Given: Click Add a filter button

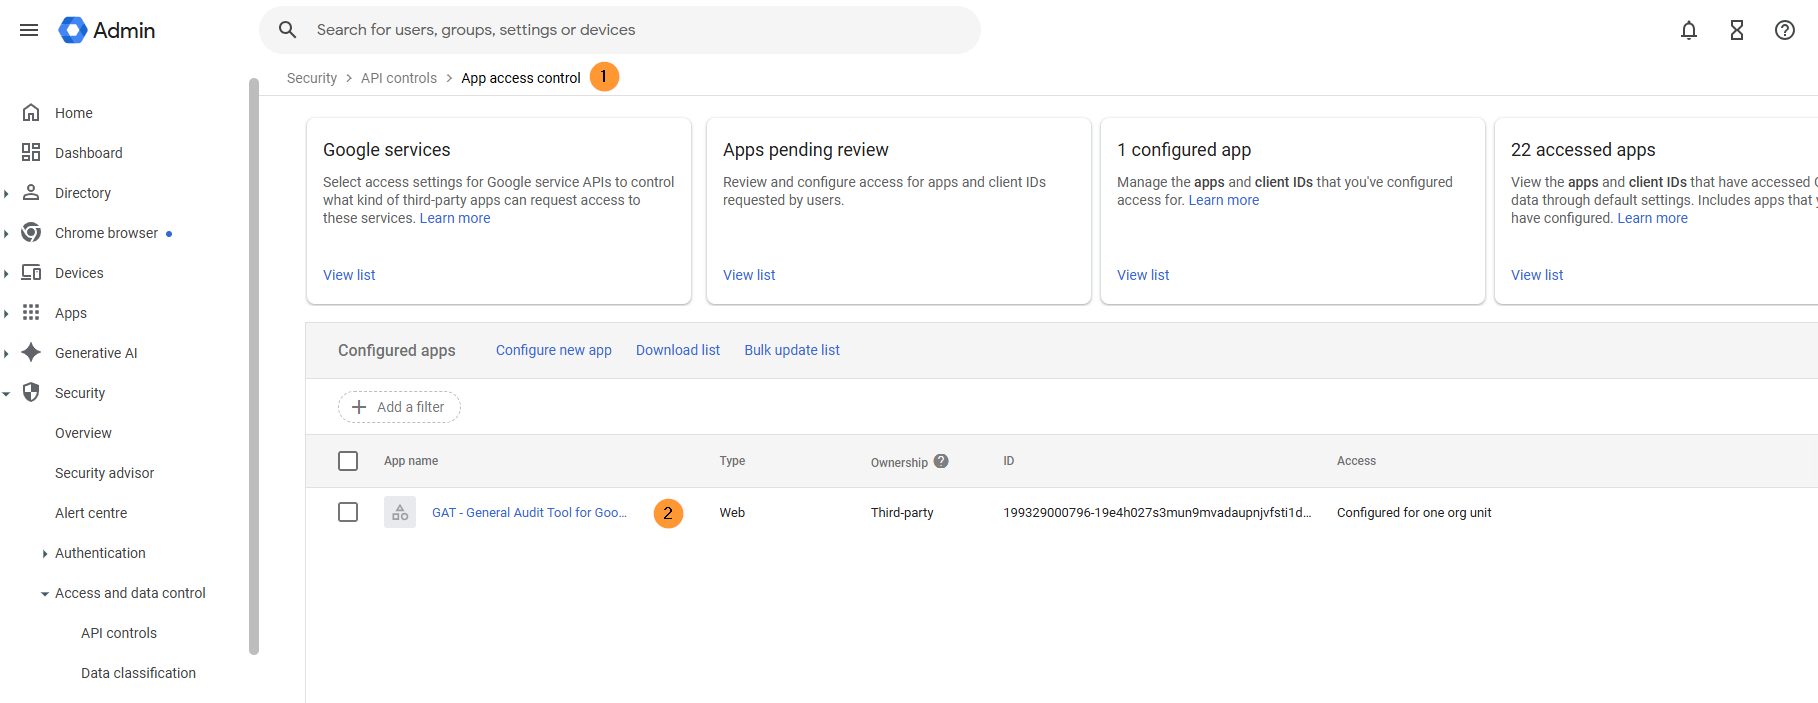Looking at the screenshot, I should pos(399,407).
